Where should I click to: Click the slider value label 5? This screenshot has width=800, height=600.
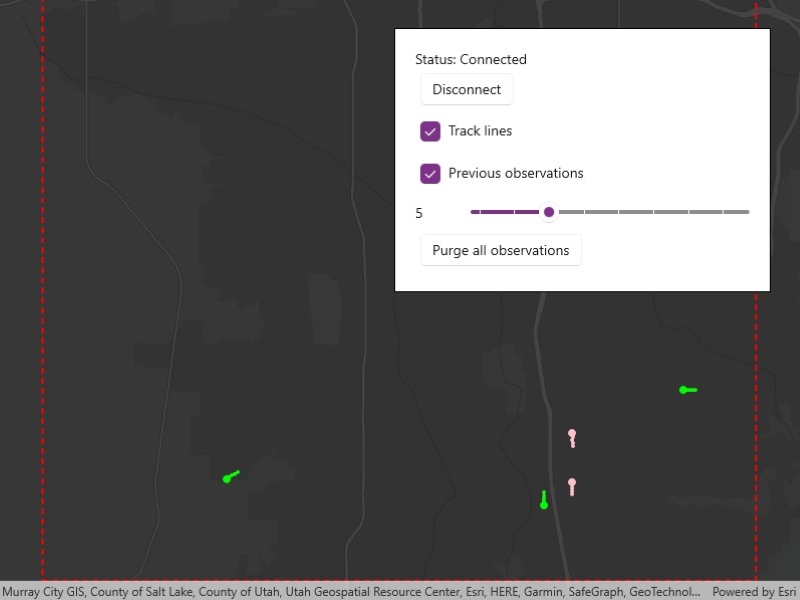click(419, 213)
